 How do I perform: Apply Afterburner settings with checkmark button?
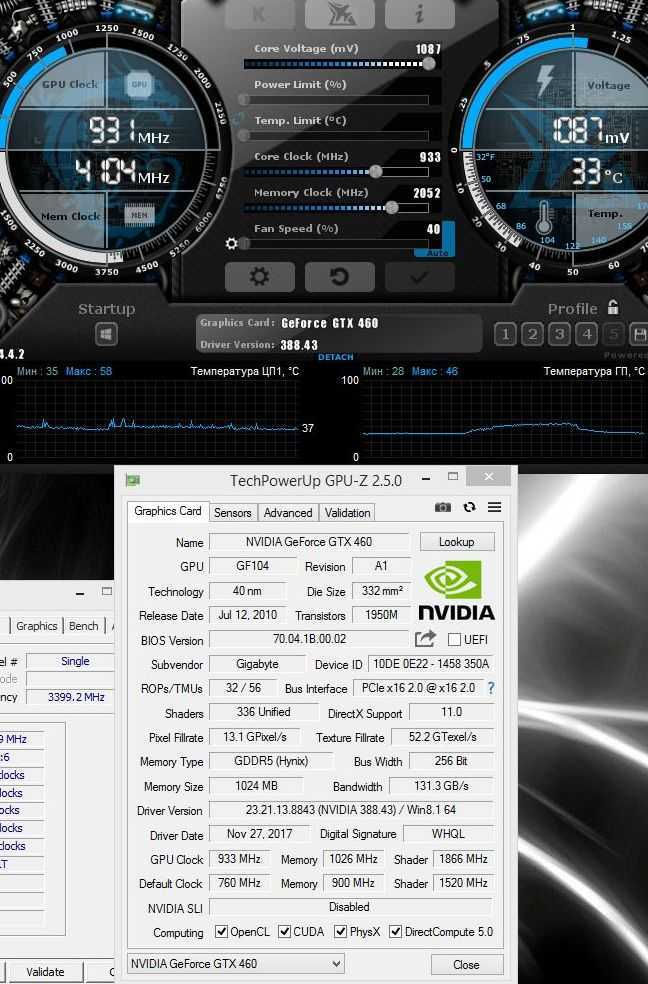pos(420,277)
